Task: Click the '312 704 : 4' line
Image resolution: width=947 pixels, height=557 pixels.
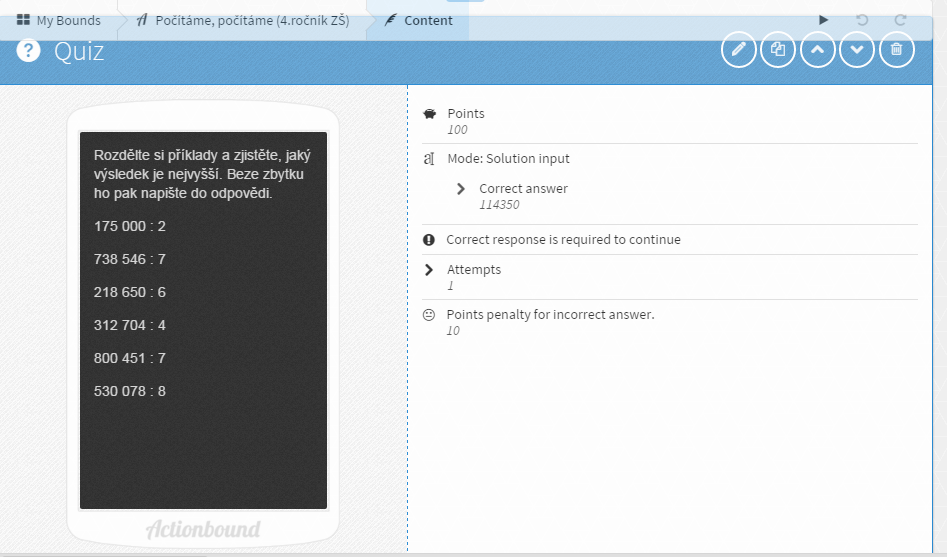Action: point(129,325)
